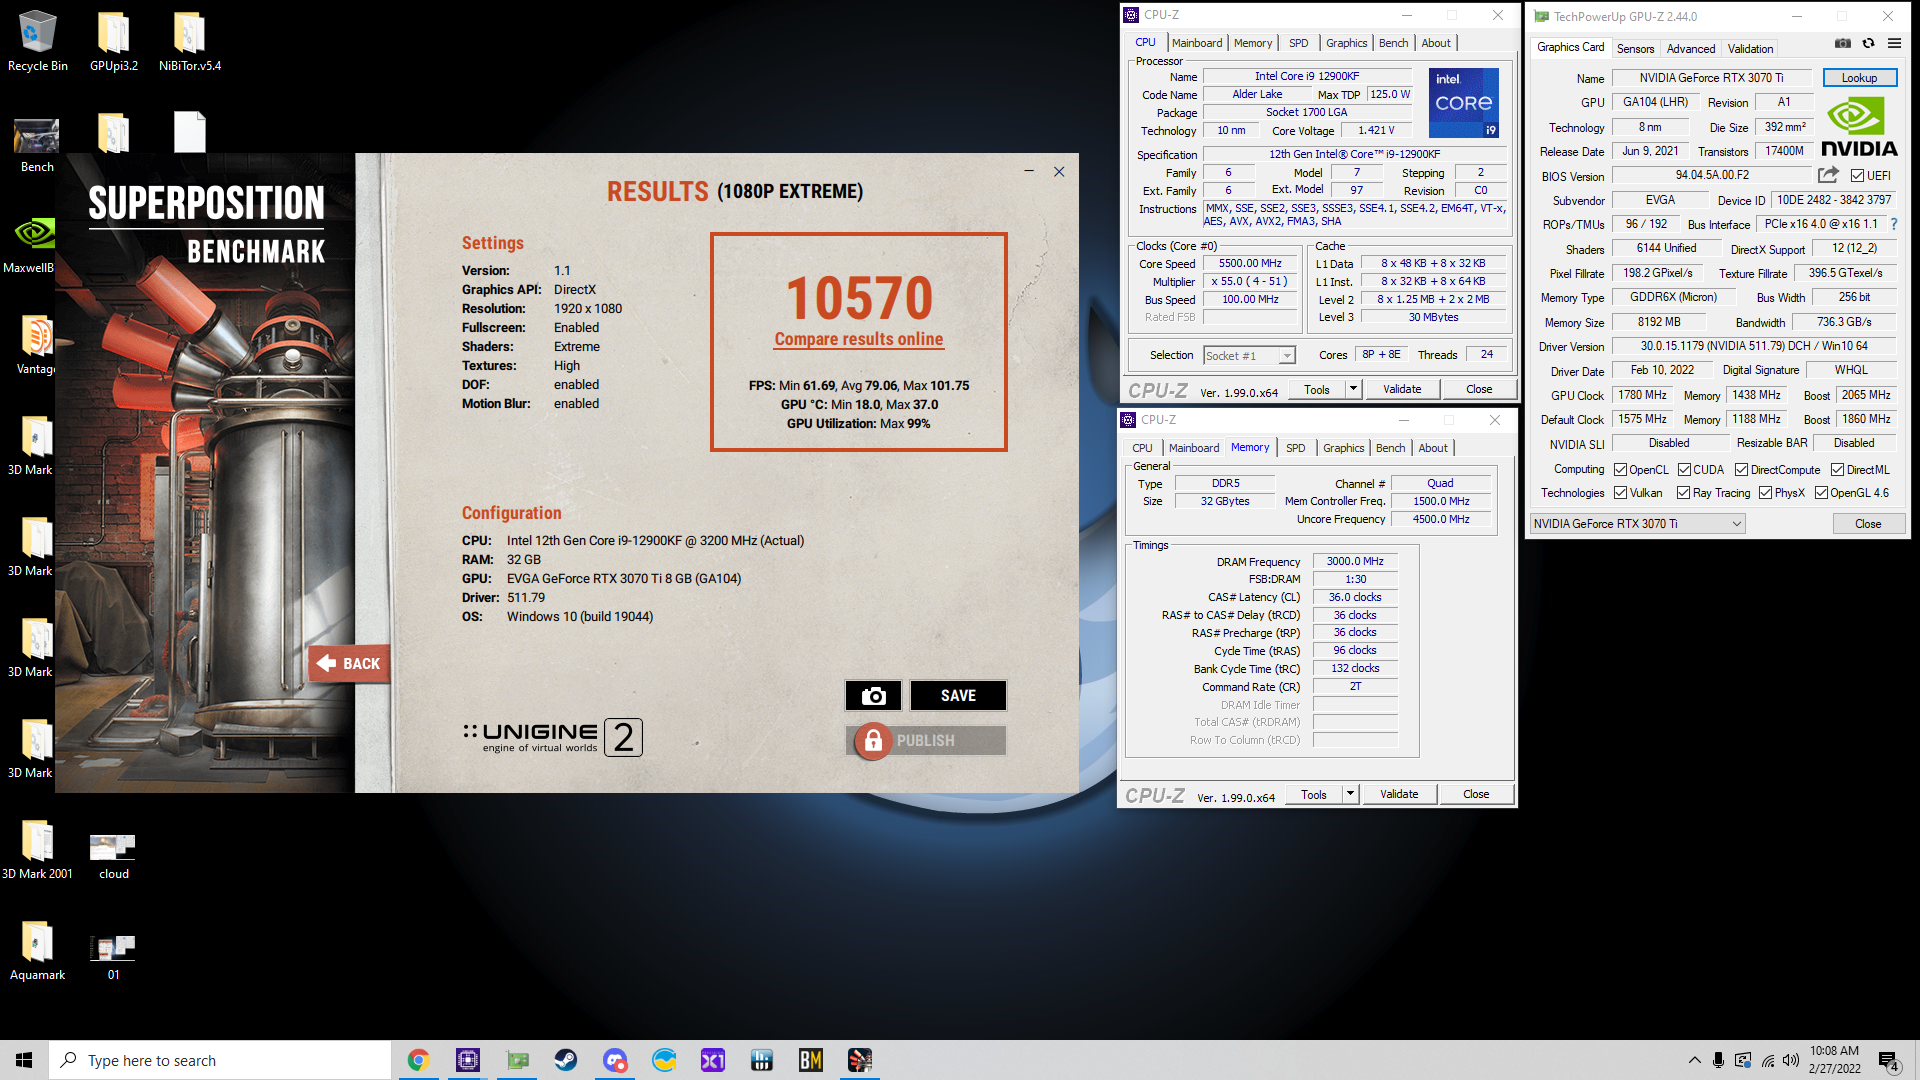Go BACK in Superposition Benchmark

pos(349,663)
